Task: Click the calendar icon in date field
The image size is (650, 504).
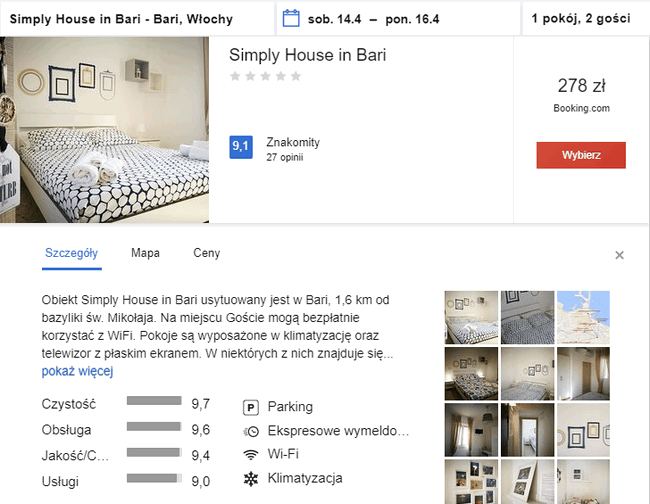Action: pyautogui.click(x=292, y=18)
